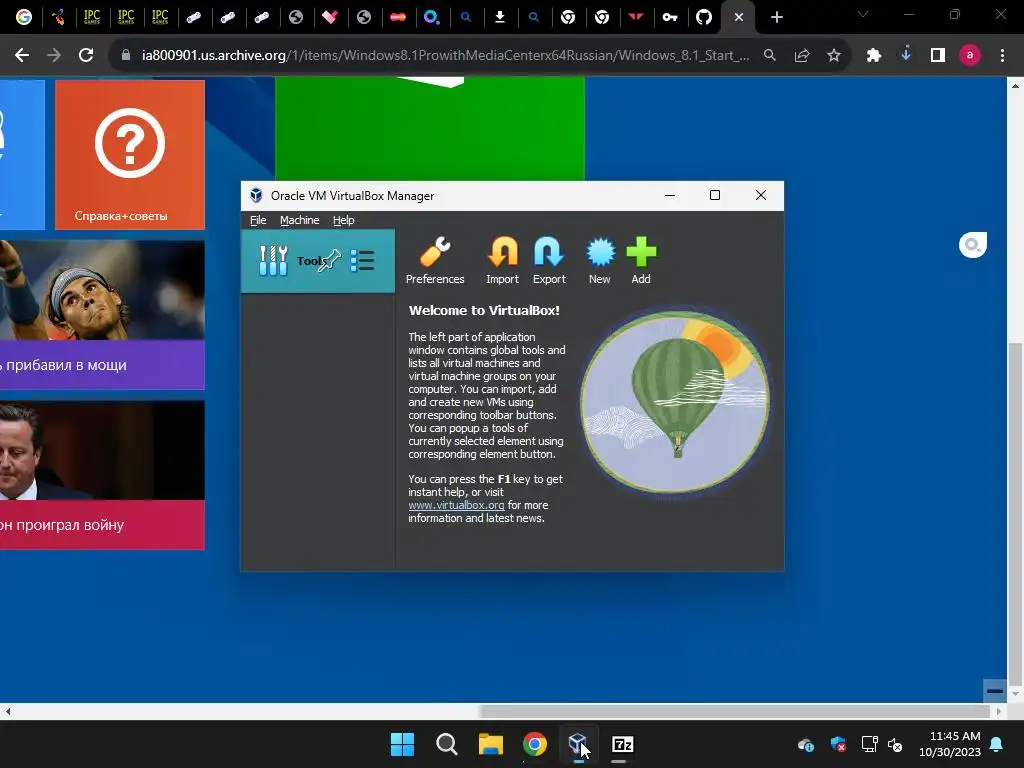Open Chrome tab search chevron
This screenshot has height=768, width=1024.
[863, 14]
